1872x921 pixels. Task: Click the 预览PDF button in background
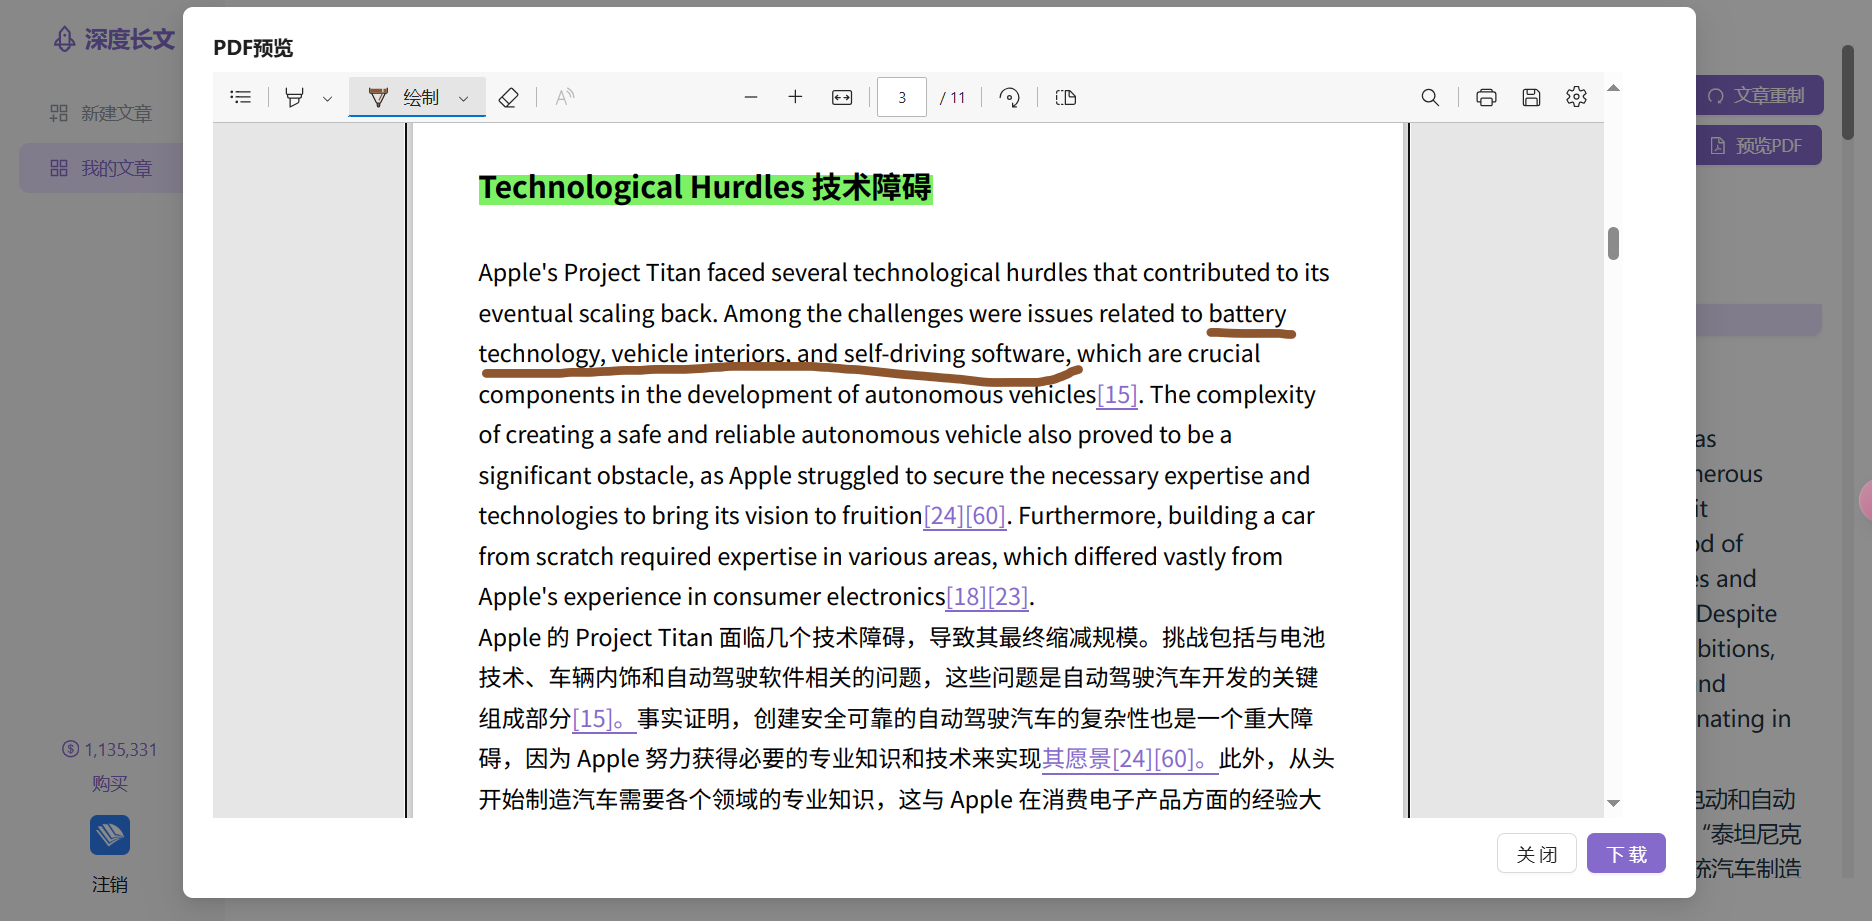click(x=1759, y=145)
